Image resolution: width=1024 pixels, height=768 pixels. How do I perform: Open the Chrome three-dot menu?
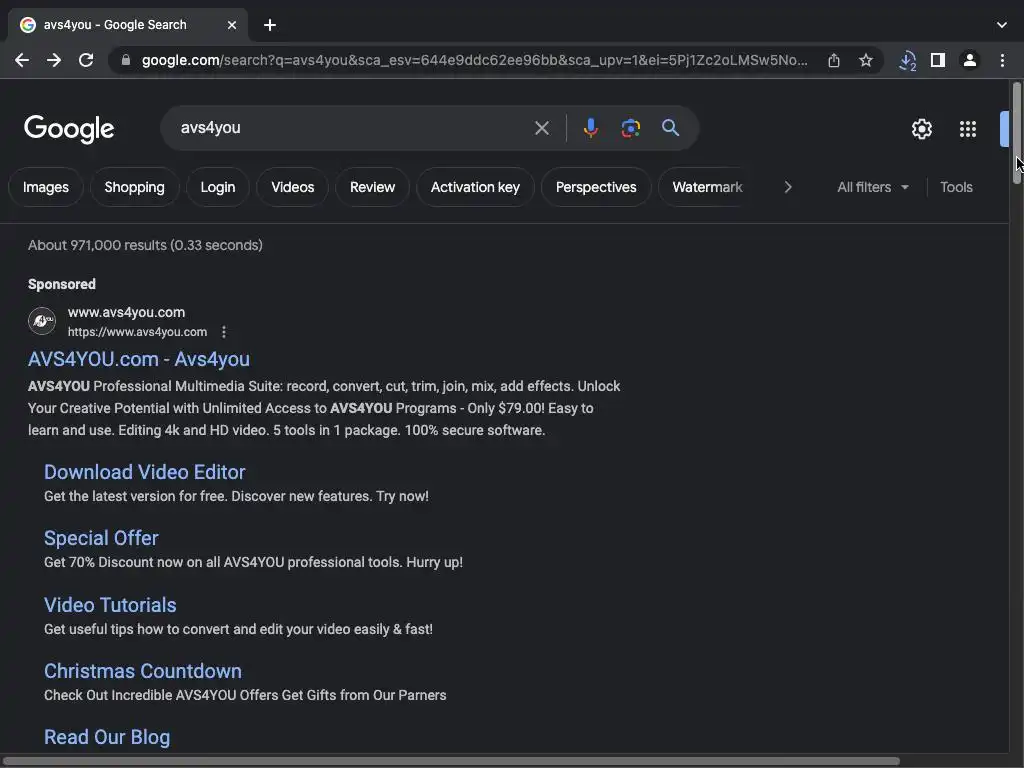[x=1002, y=61]
